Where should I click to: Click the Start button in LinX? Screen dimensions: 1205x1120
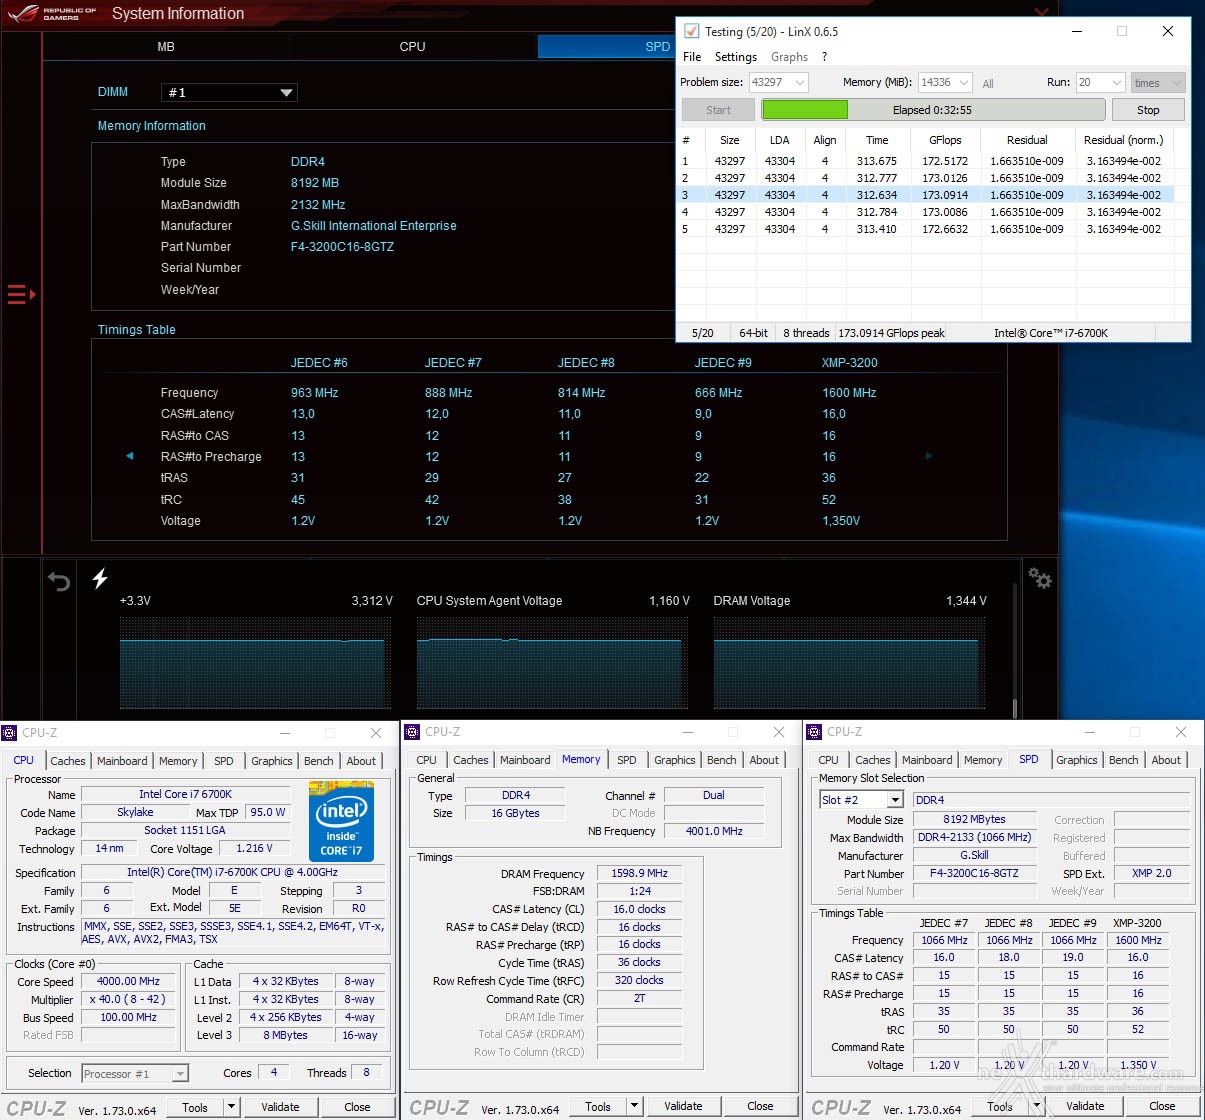coord(718,110)
